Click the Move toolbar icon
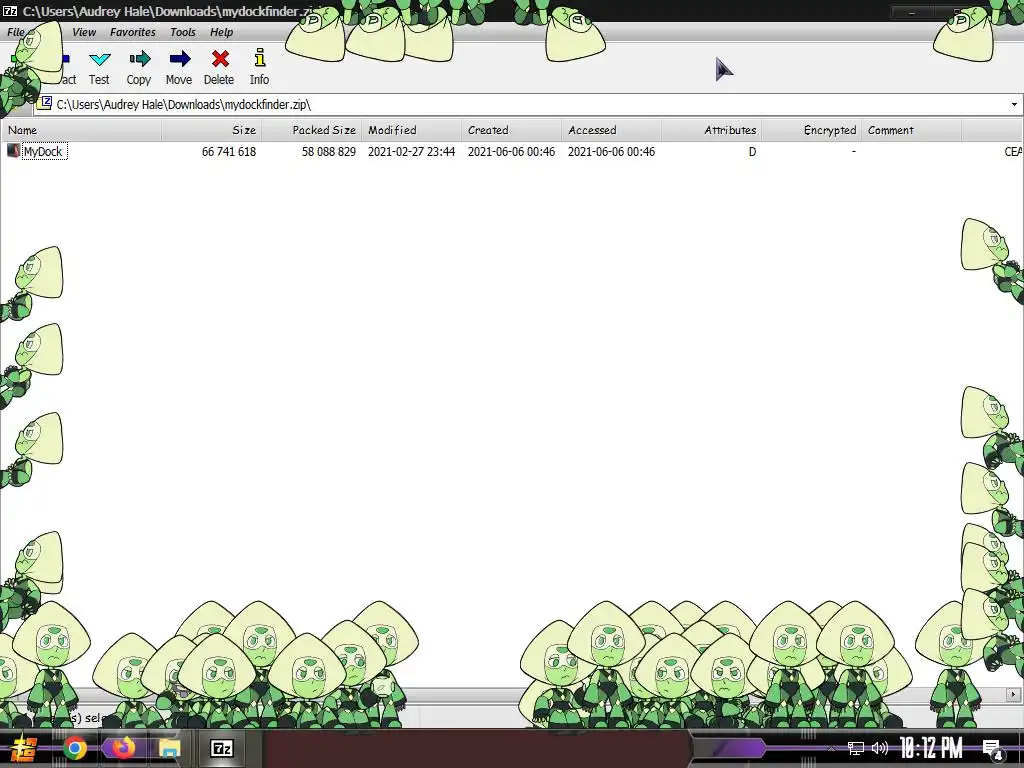This screenshot has height=768, width=1024. [180, 59]
